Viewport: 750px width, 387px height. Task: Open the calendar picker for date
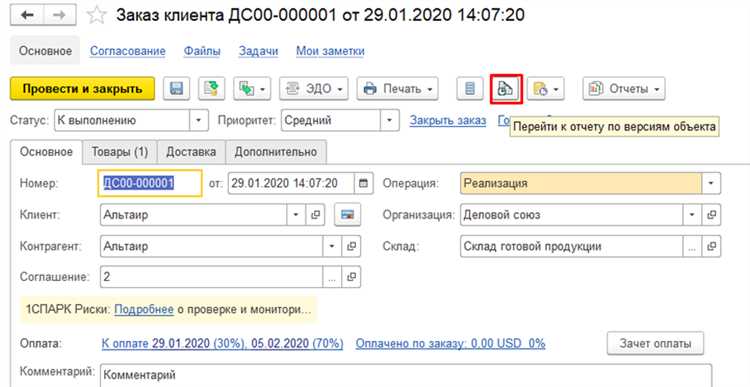pos(364,183)
